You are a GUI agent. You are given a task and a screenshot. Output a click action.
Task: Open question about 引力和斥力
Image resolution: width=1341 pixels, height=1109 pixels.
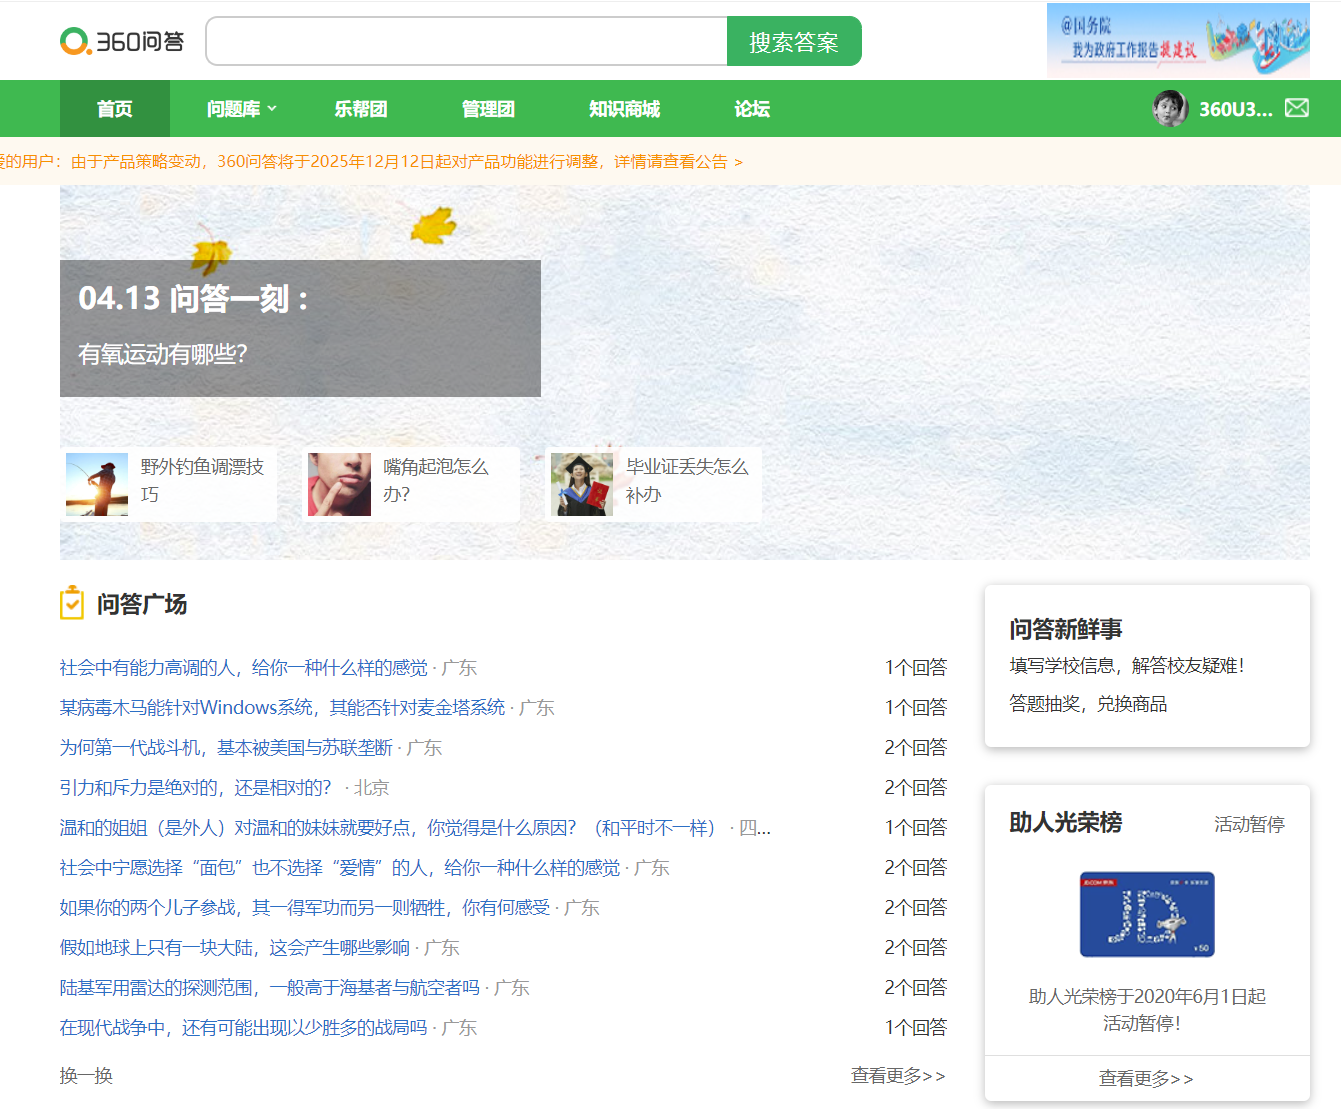point(195,788)
